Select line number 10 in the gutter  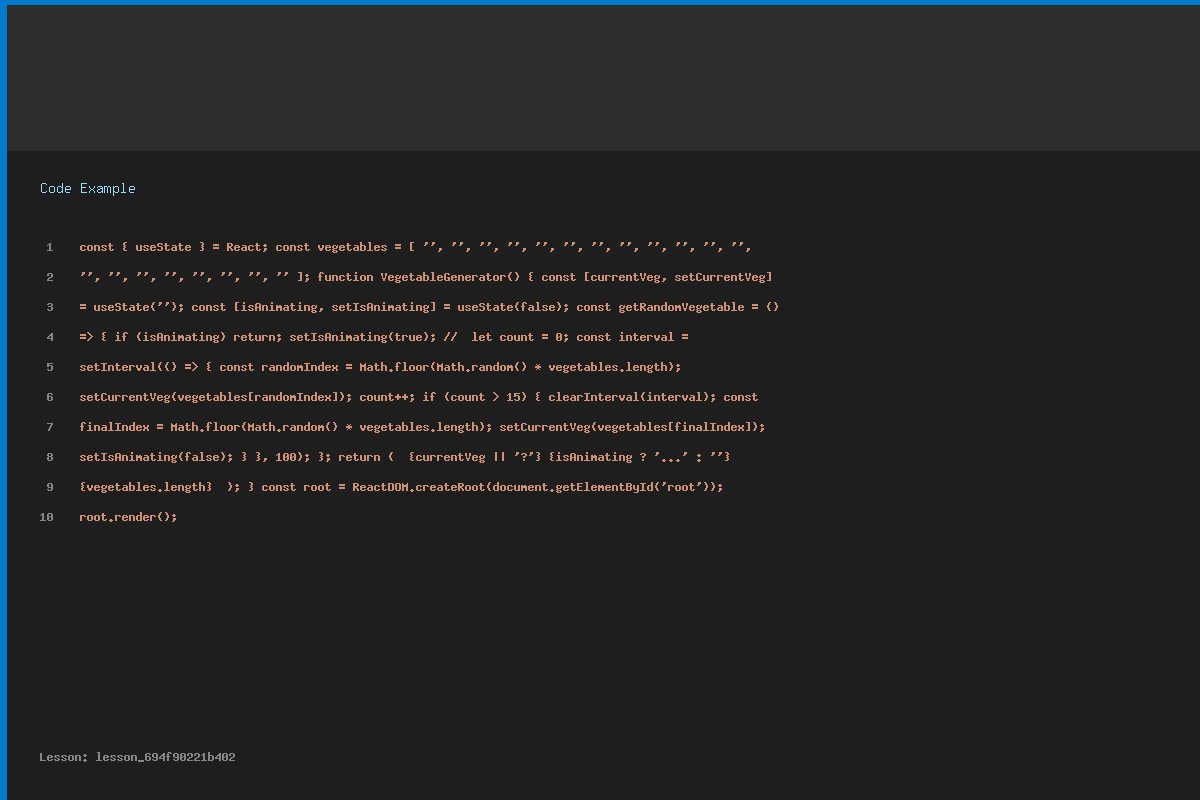click(47, 517)
